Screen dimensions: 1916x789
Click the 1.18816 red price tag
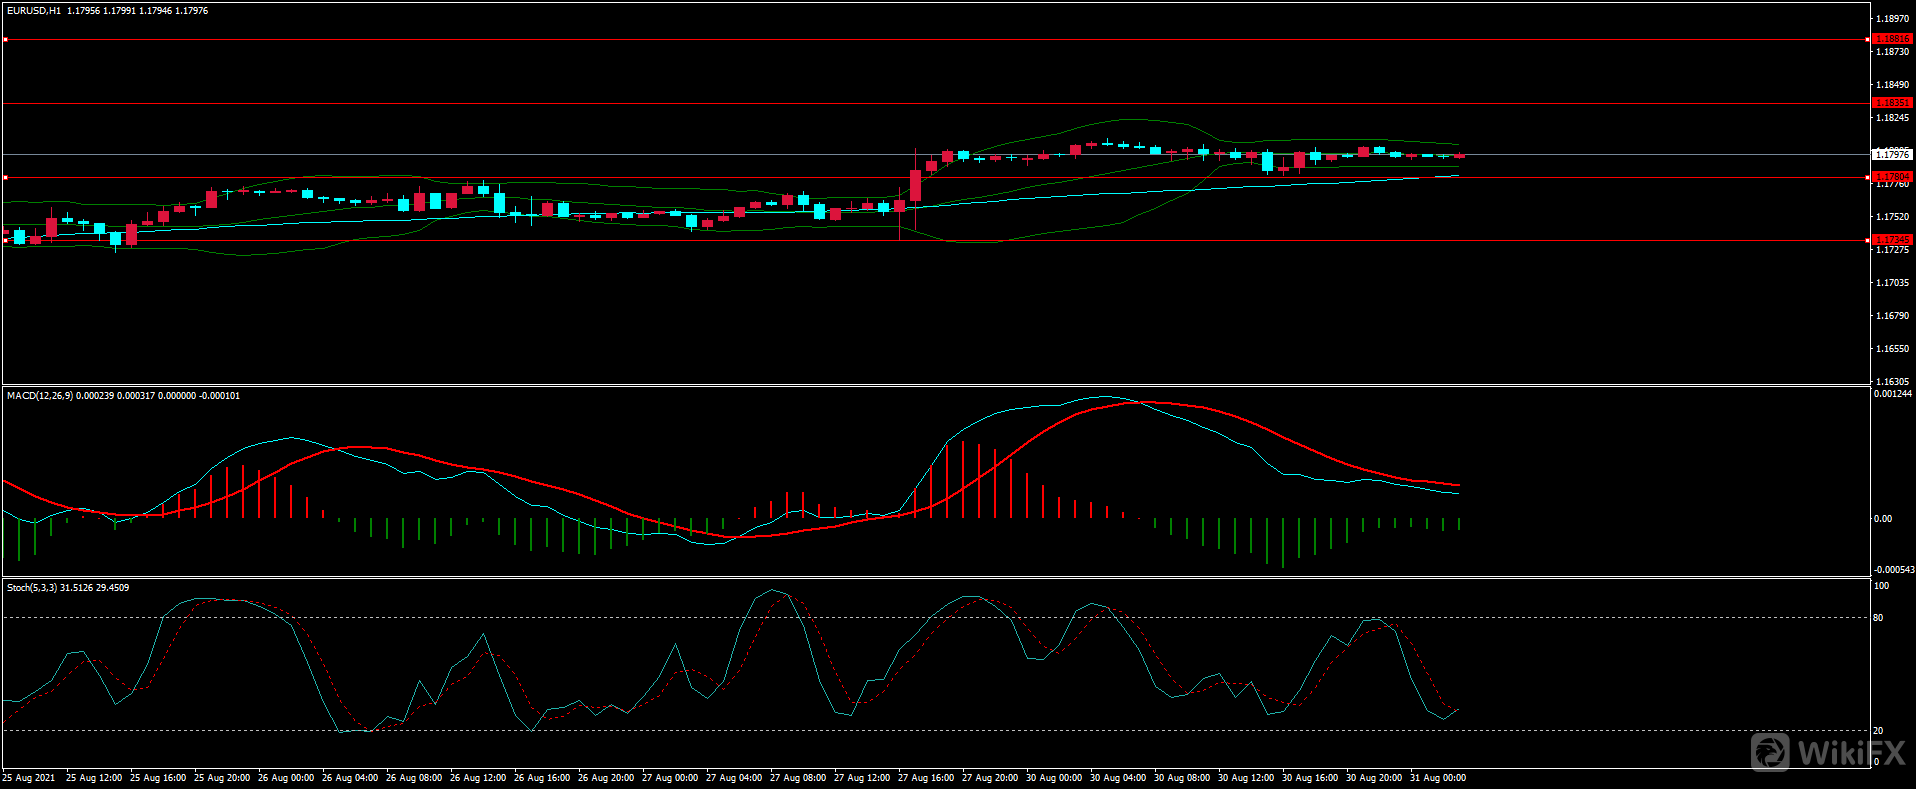click(x=1891, y=39)
